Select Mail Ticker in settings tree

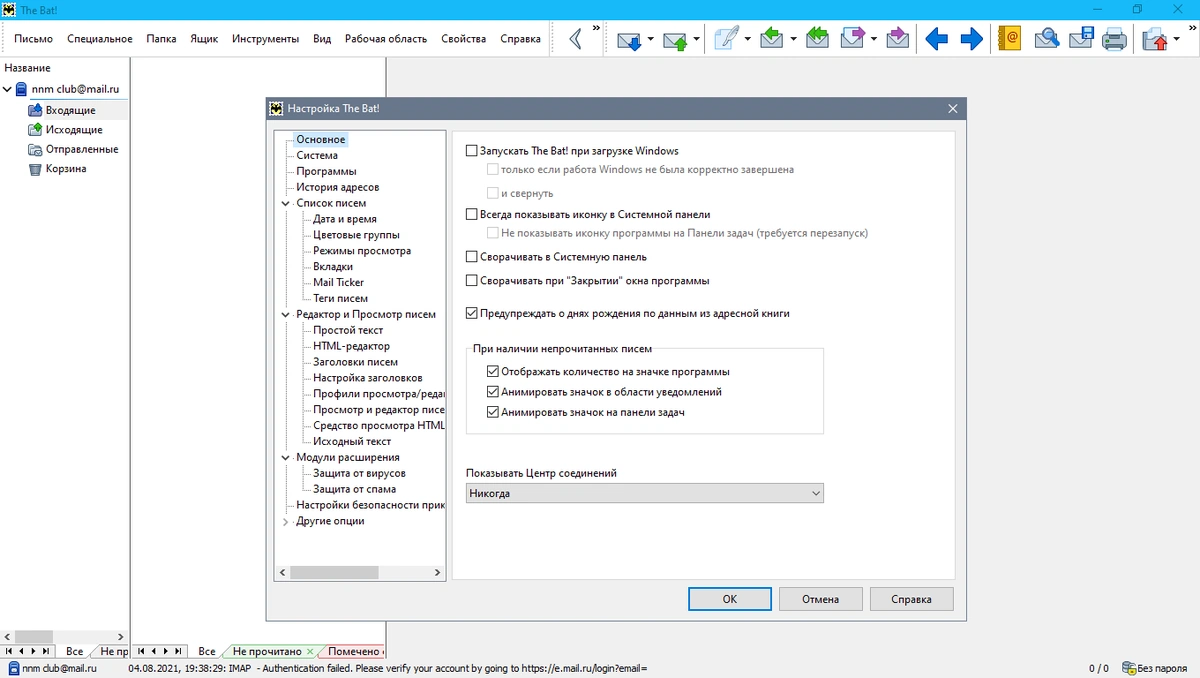click(x=338, y=283)
